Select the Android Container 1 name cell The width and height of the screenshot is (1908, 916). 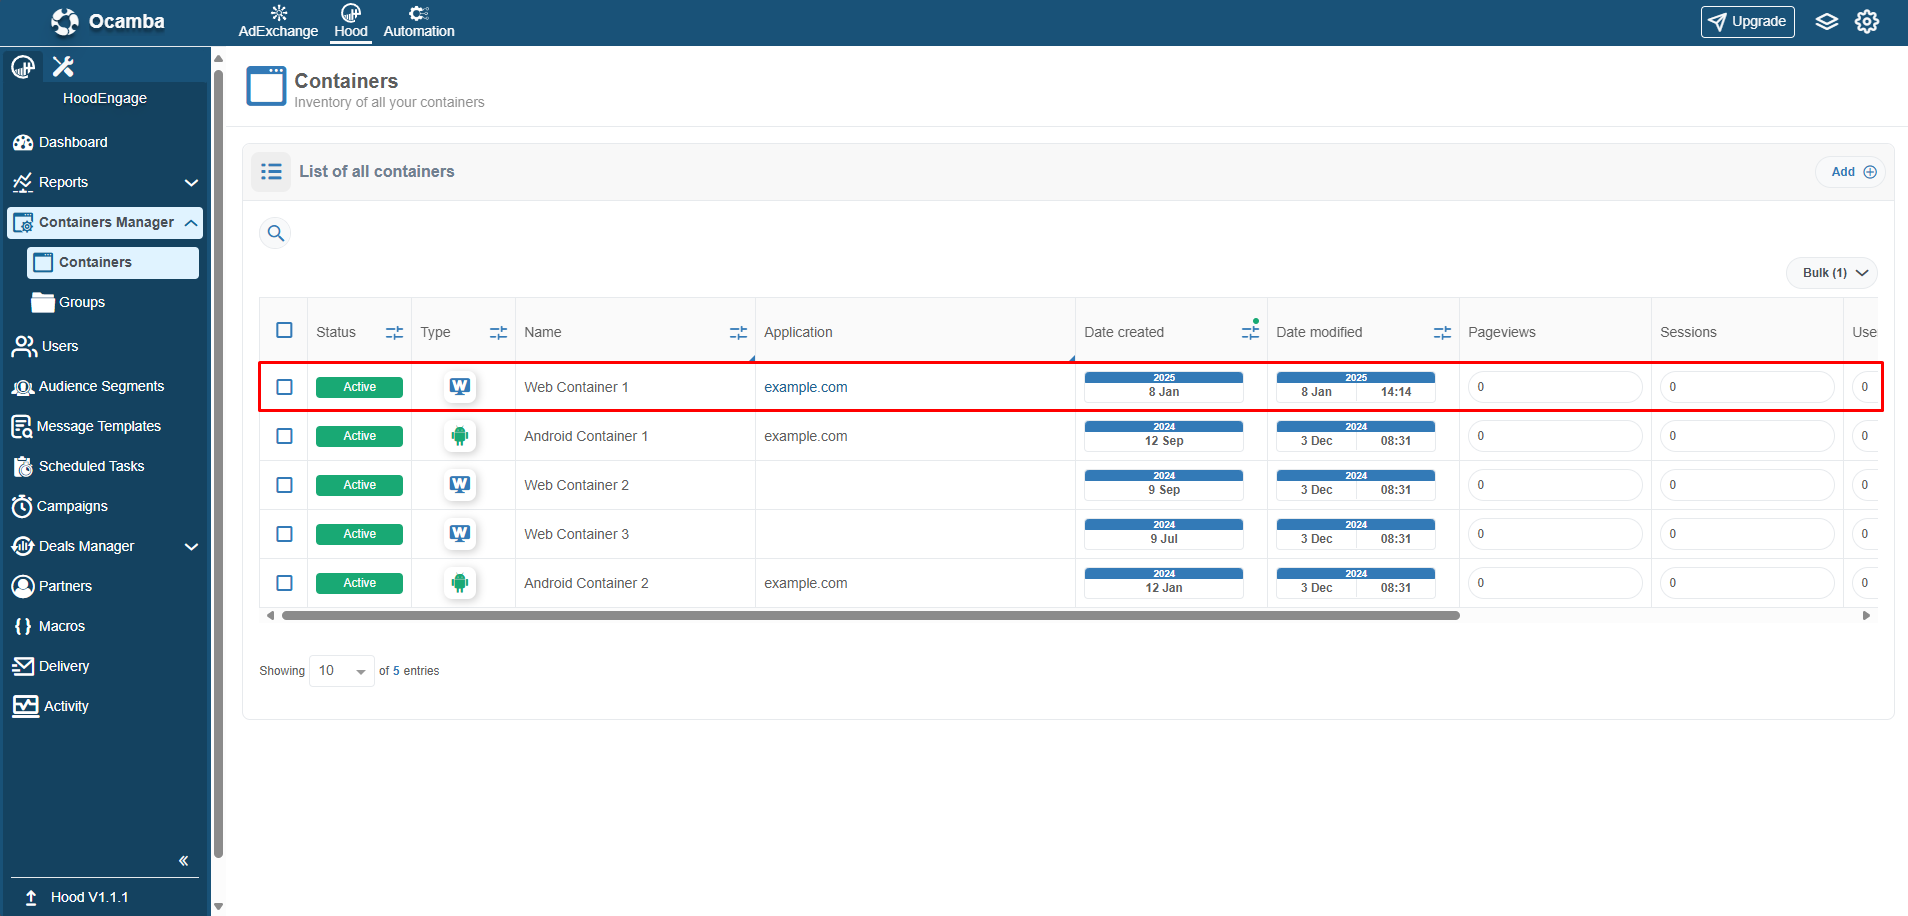635,436
